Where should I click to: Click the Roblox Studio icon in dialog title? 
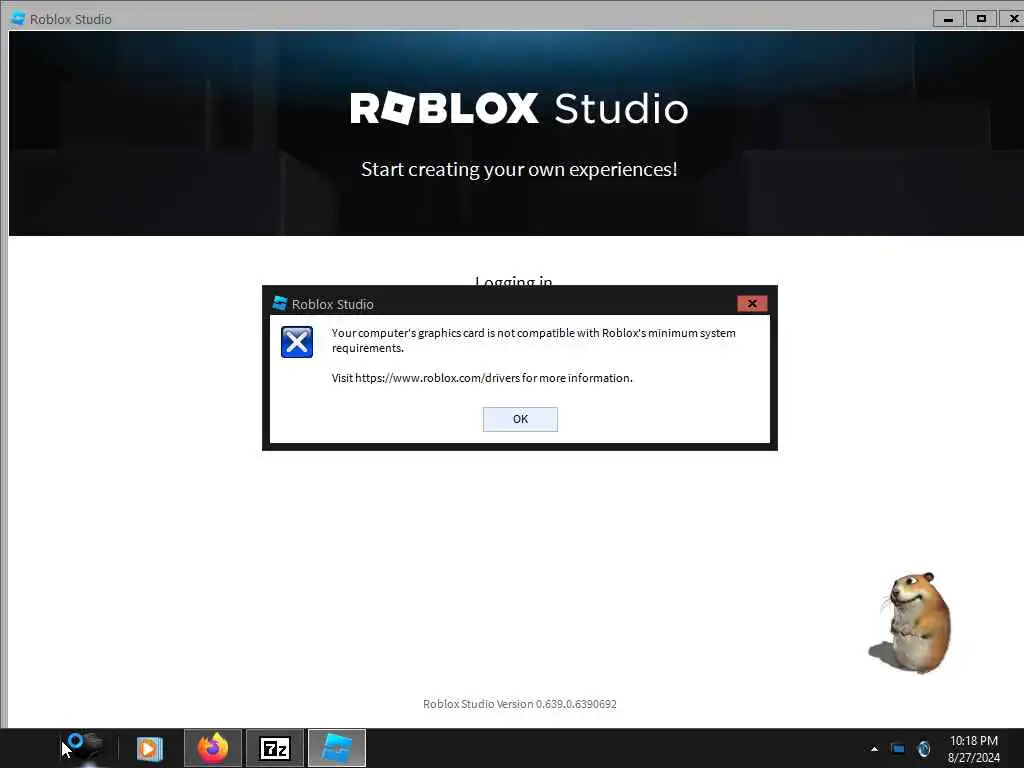(280, 303)
